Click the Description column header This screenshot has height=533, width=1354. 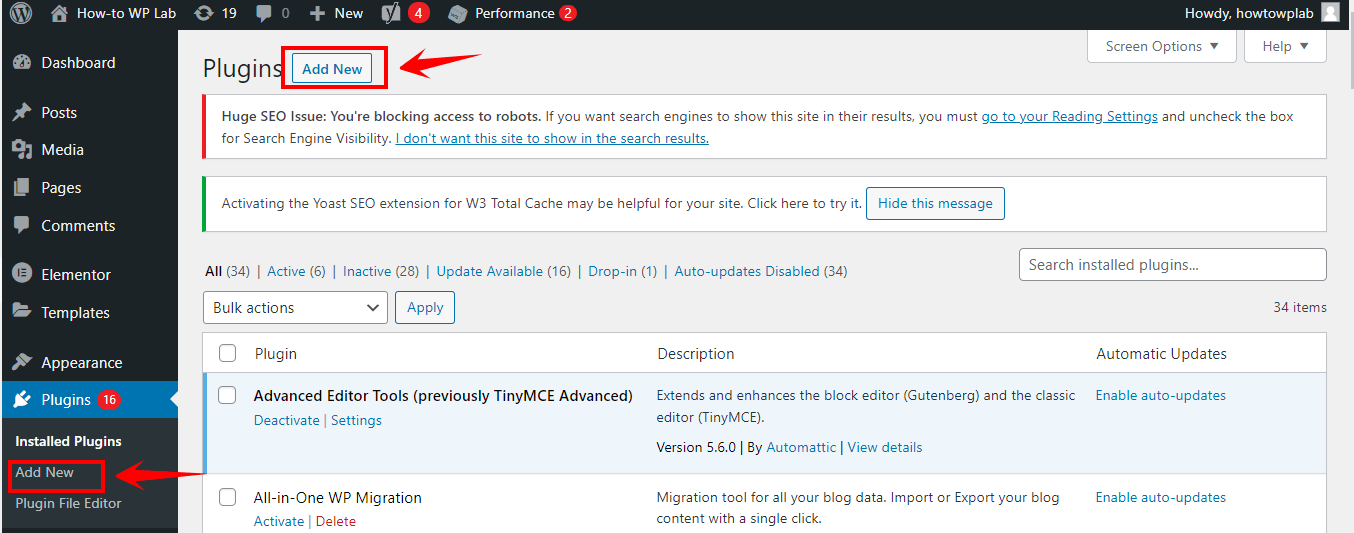(696, 353)
